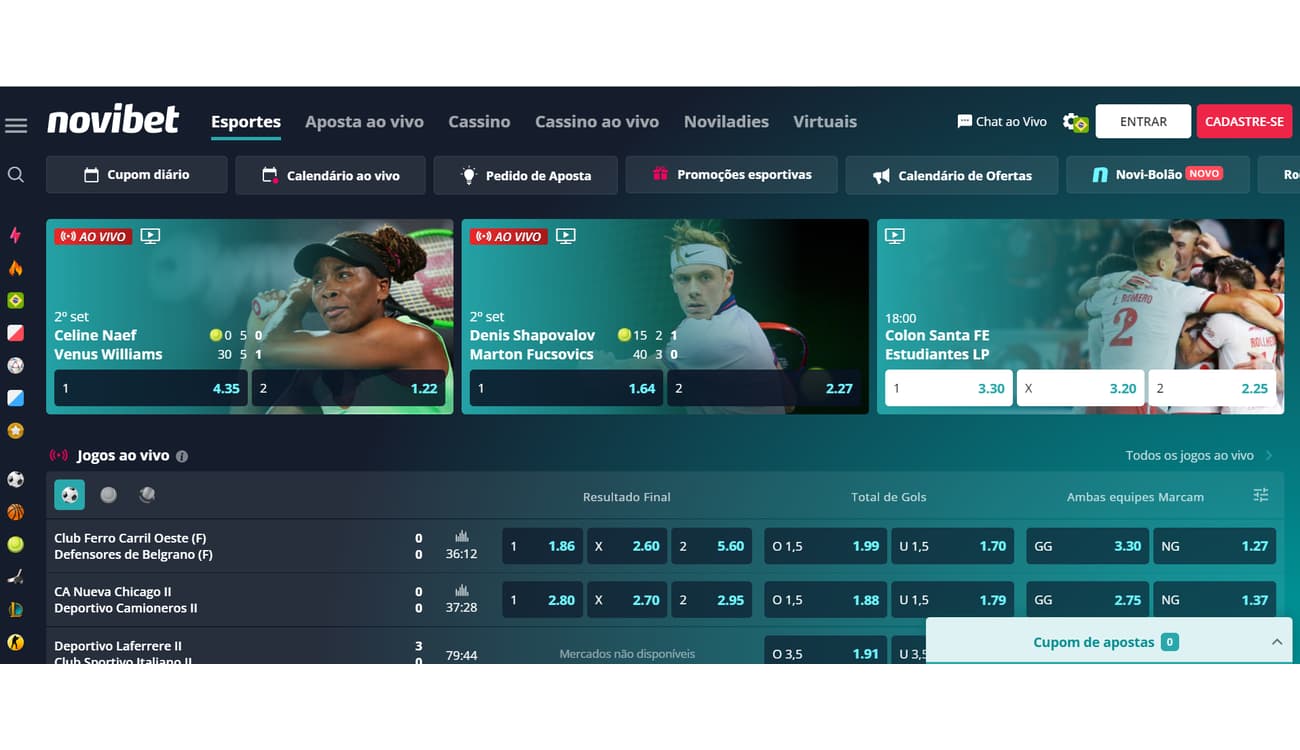
Task: Select GG odds 3.30 for Club Ferro match
Action: [x=1088, y=546]
